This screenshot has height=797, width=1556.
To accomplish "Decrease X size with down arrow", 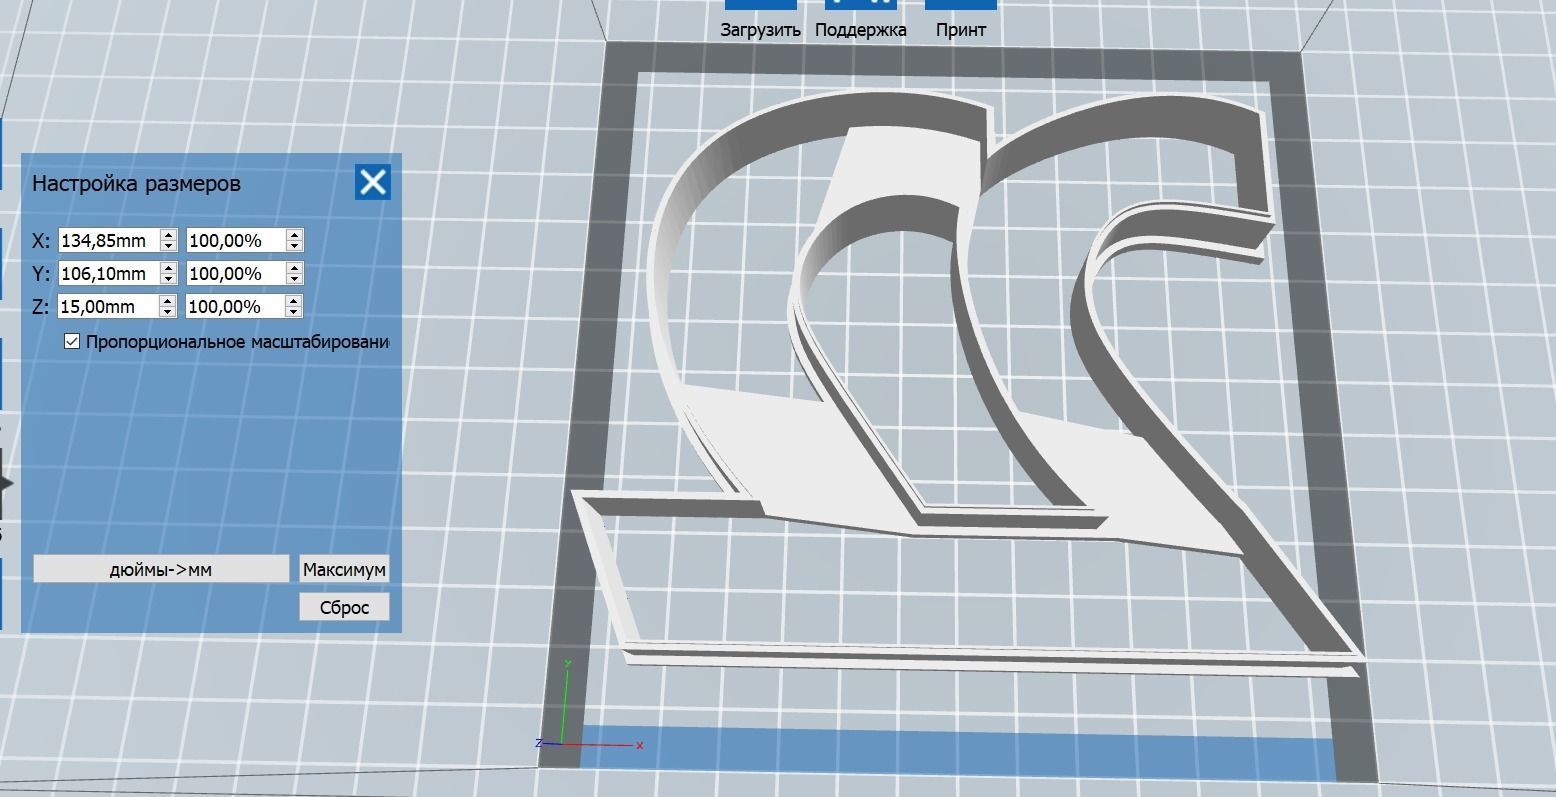I will 168,246.
